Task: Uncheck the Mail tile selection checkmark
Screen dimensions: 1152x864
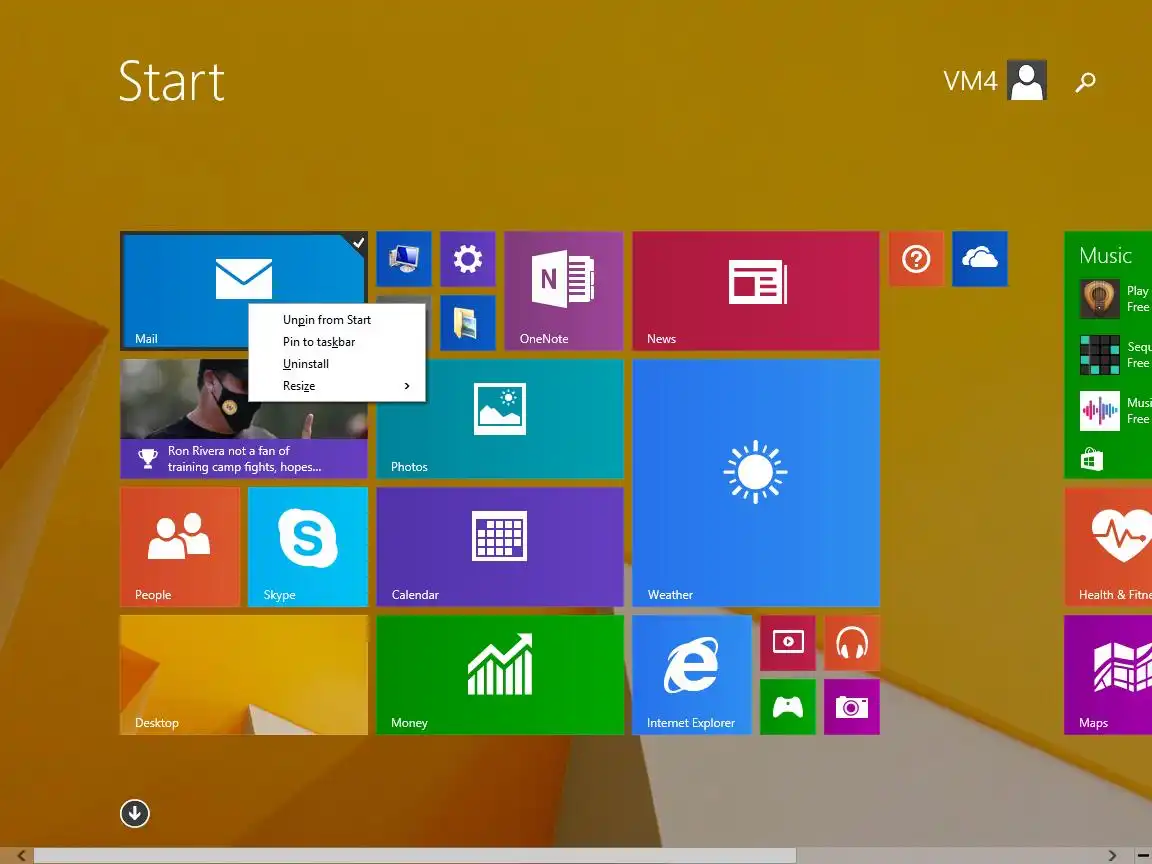Action: coord(358,242)
